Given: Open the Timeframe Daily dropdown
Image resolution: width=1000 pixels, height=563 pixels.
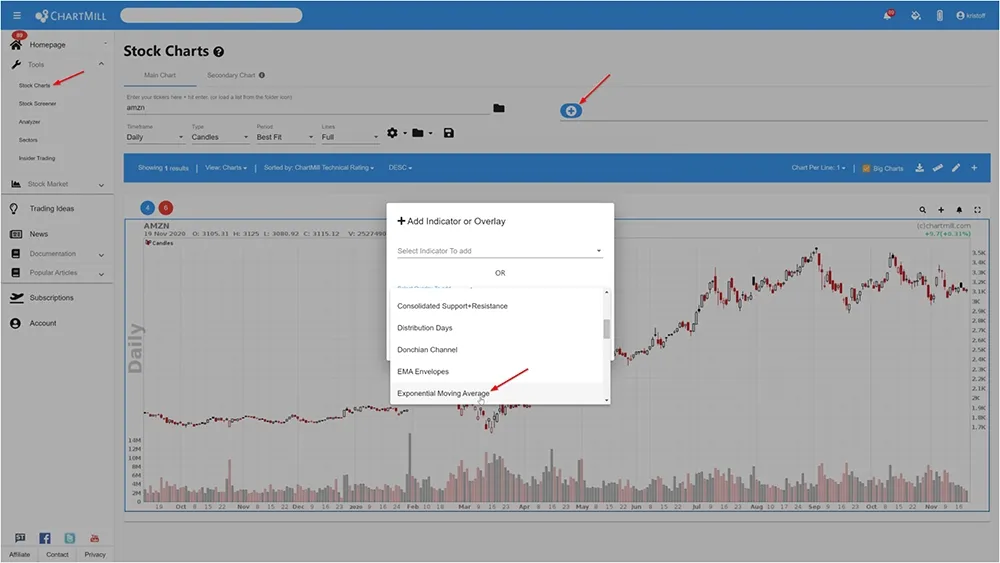Looking at the screenshot, I should click(x=155, y=137).
